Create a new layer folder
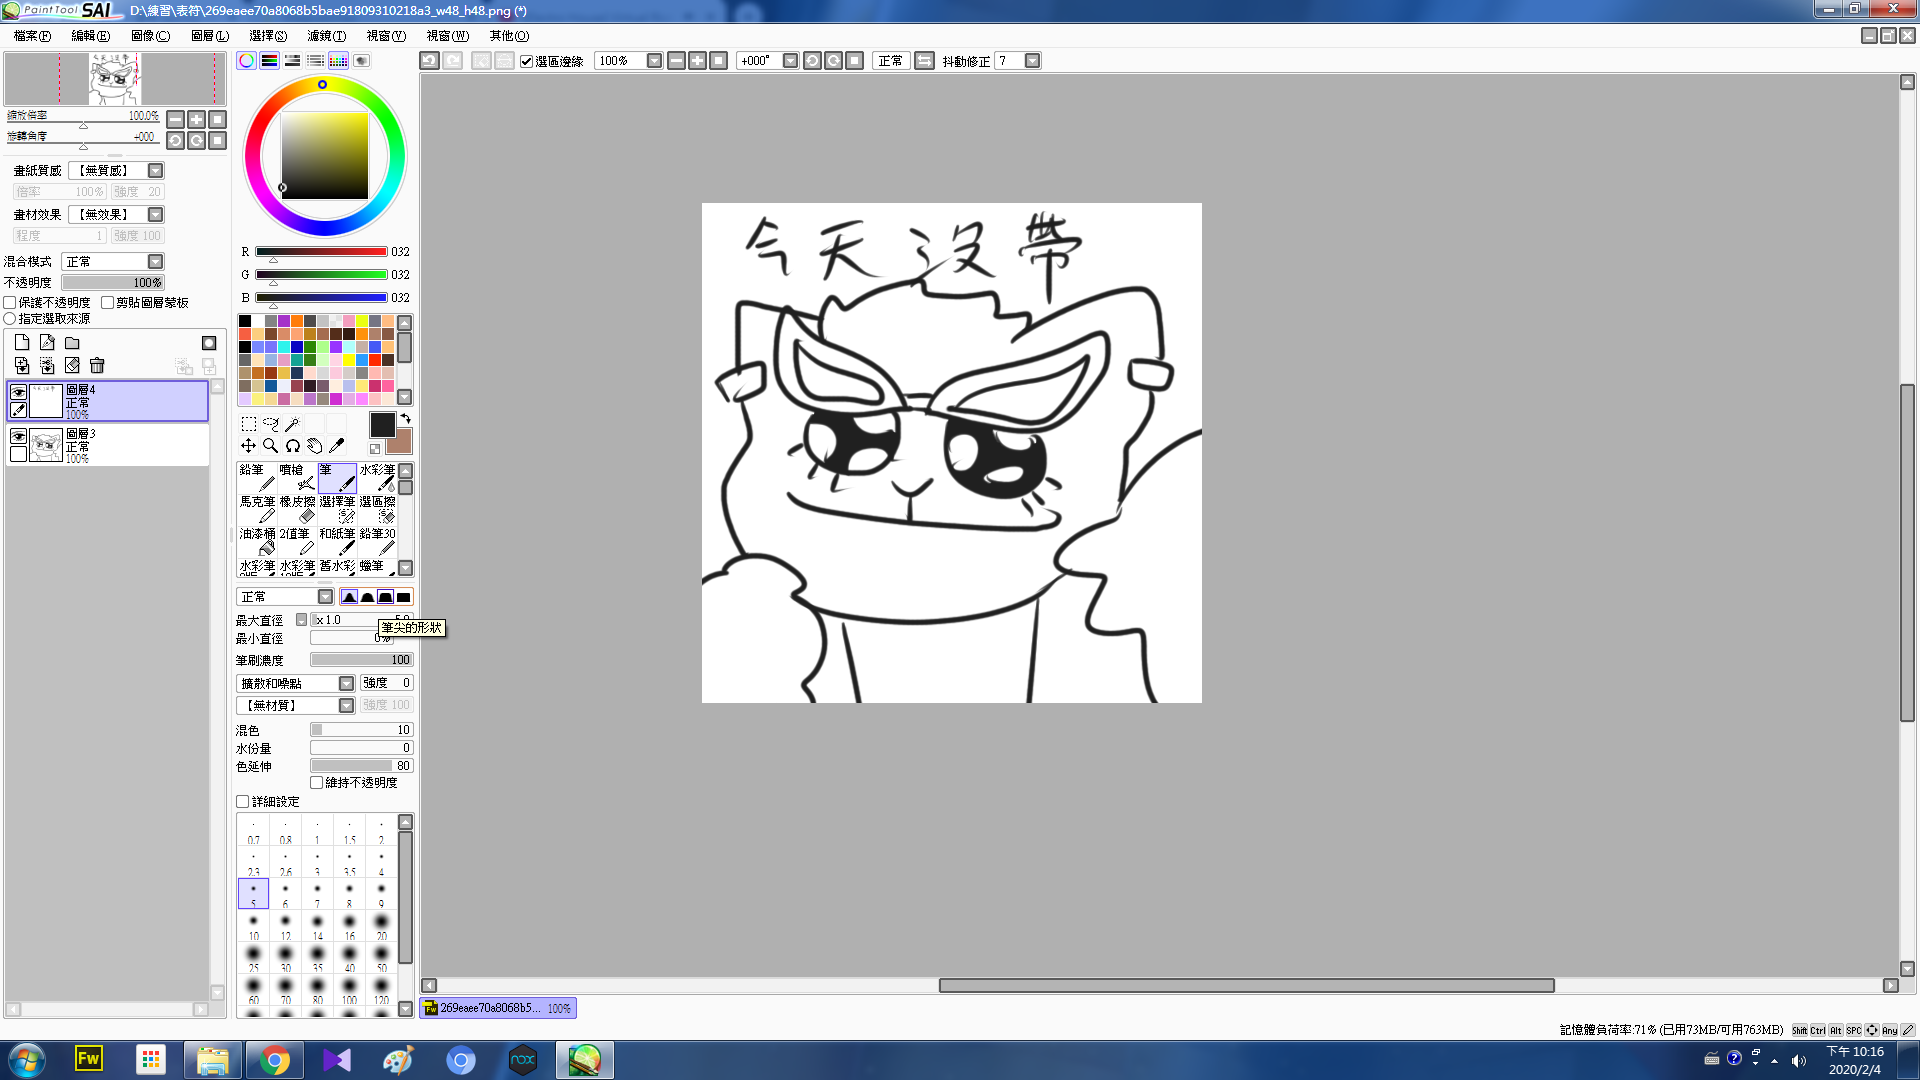The image size is (1920, 1080). coord(72,342)
